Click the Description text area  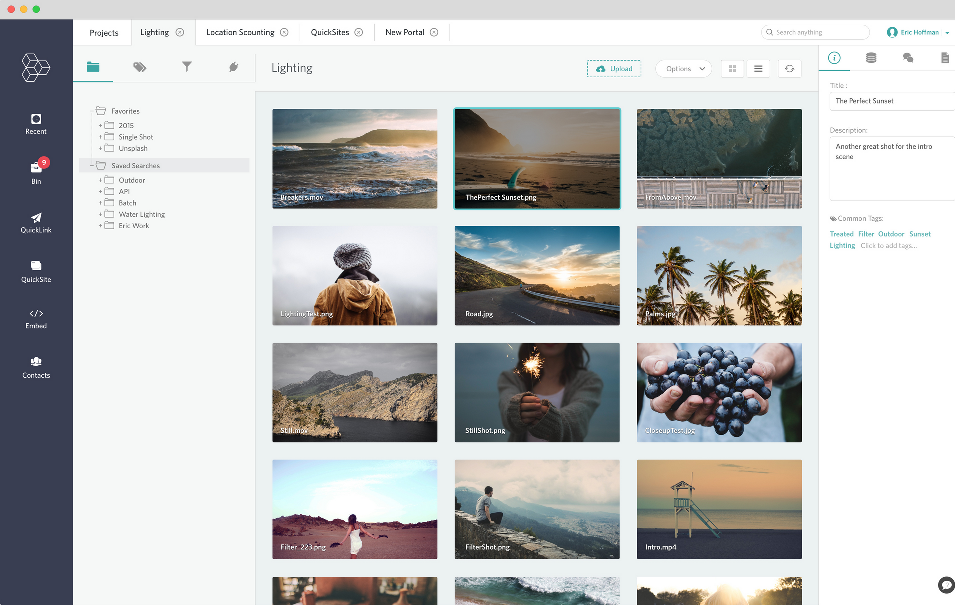click(x=892, y=169)
